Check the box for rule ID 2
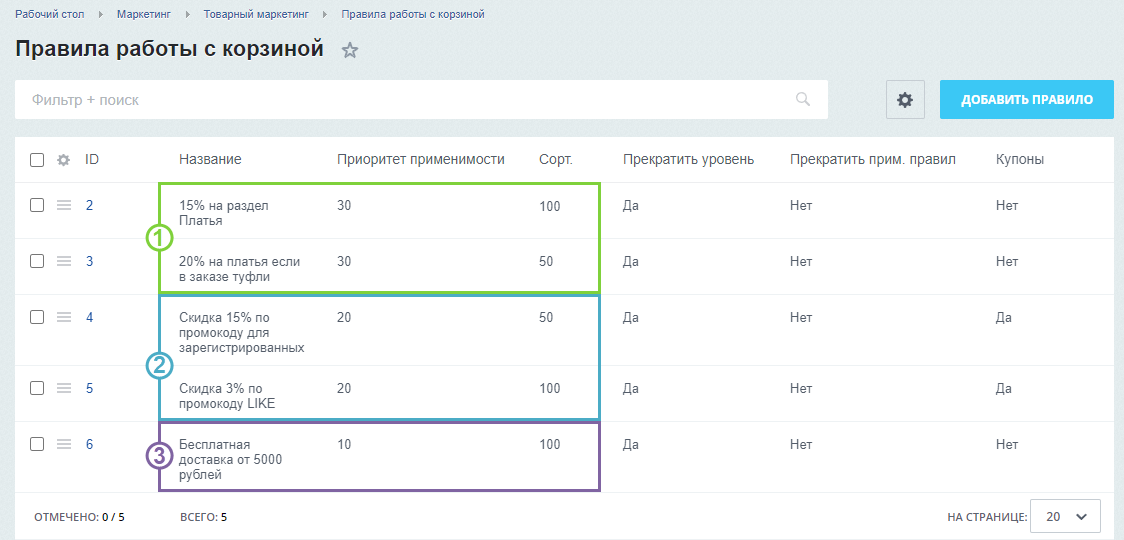1124x540 pixels. [x=37, y=205]
